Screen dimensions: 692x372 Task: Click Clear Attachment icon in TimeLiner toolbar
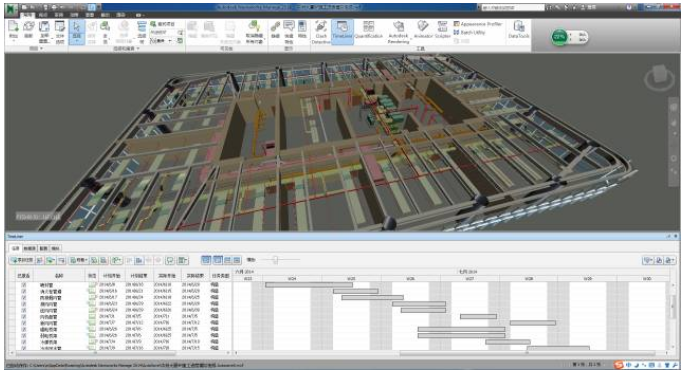point(104,260)
